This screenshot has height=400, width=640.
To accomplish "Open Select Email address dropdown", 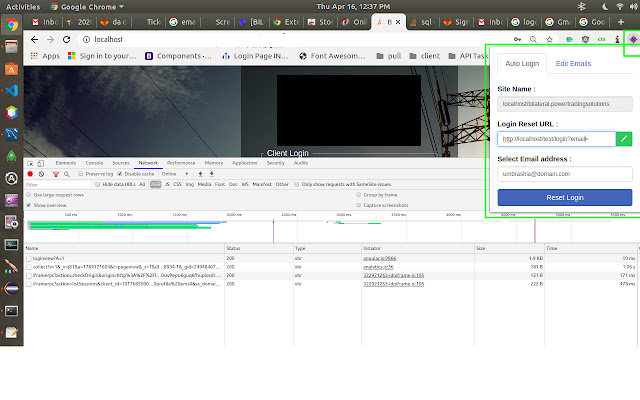I will (565, 173).
